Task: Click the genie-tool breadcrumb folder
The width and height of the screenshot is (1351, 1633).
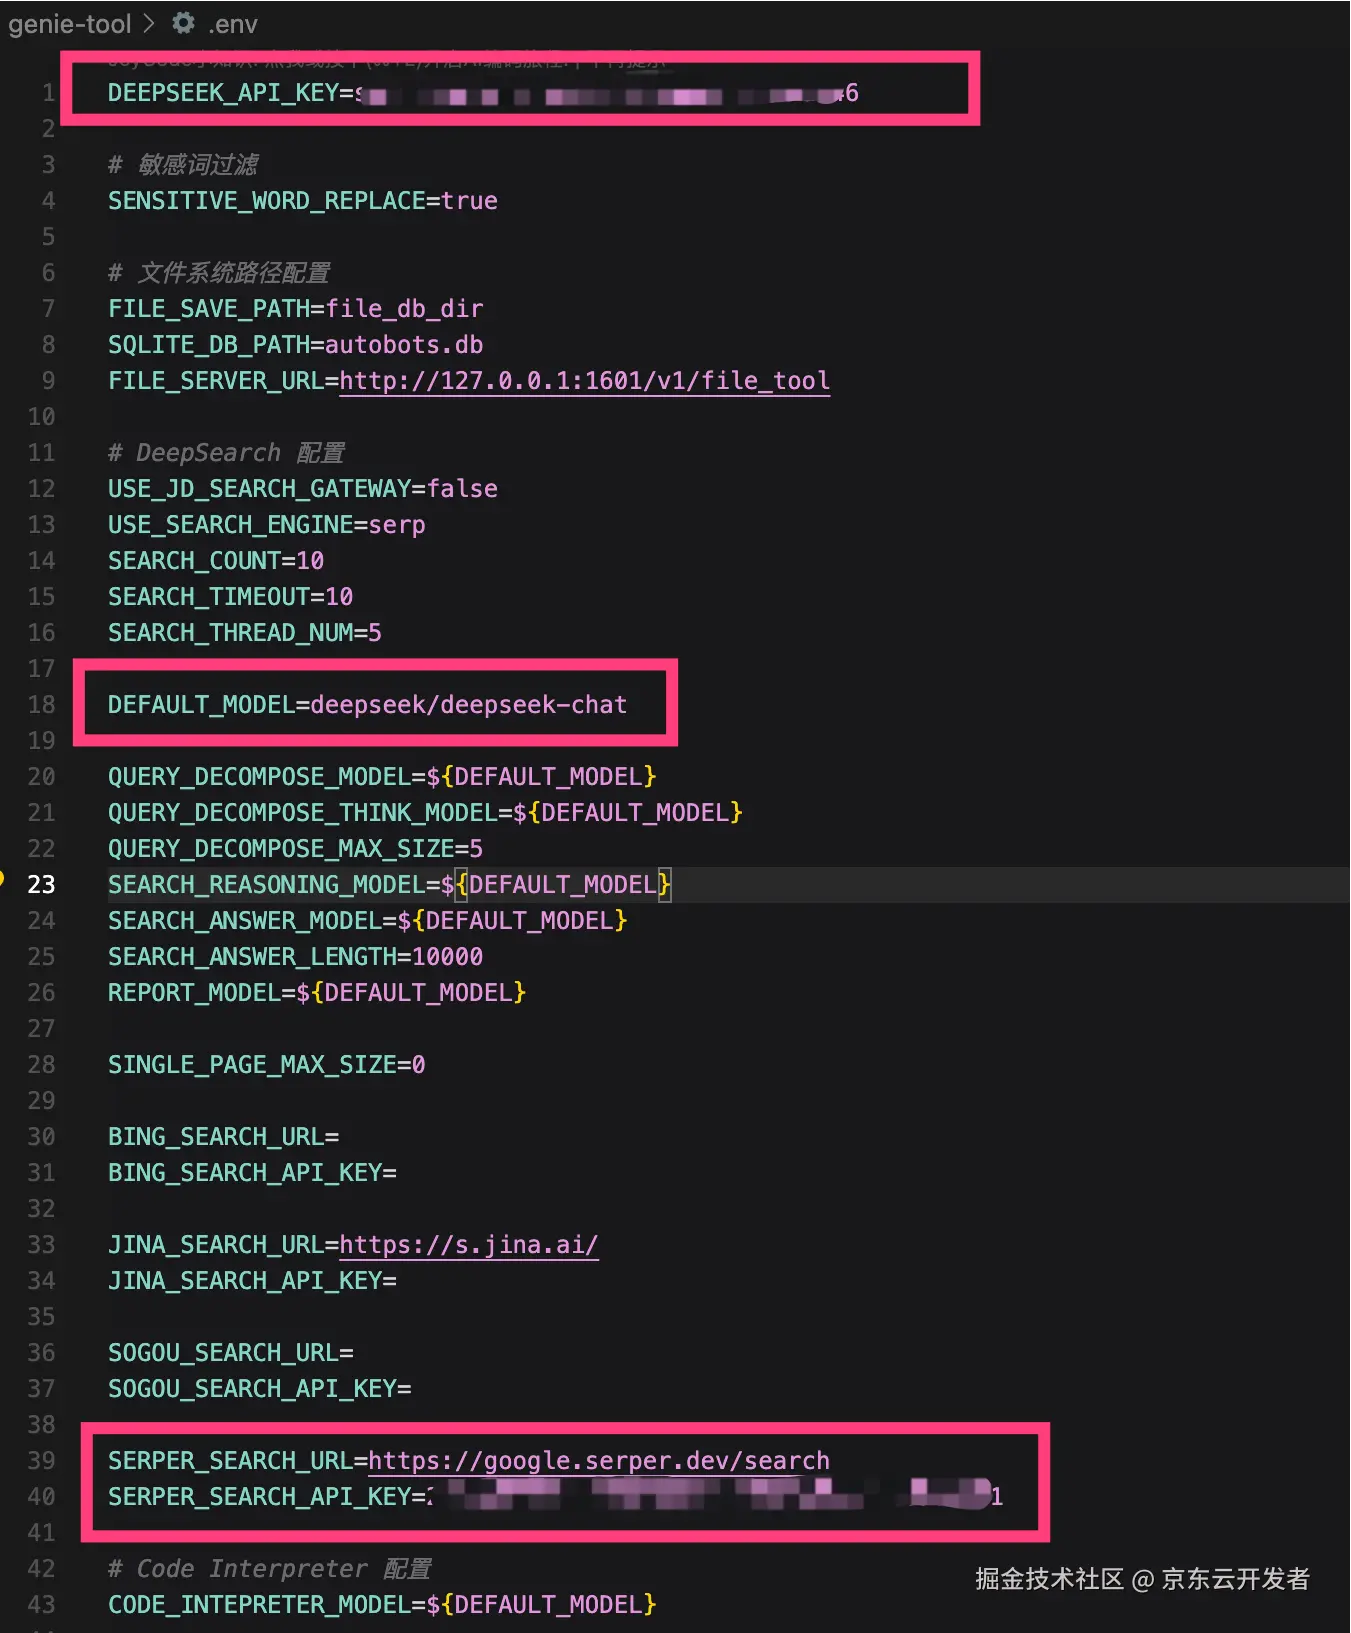Action: tap(69, 24)
